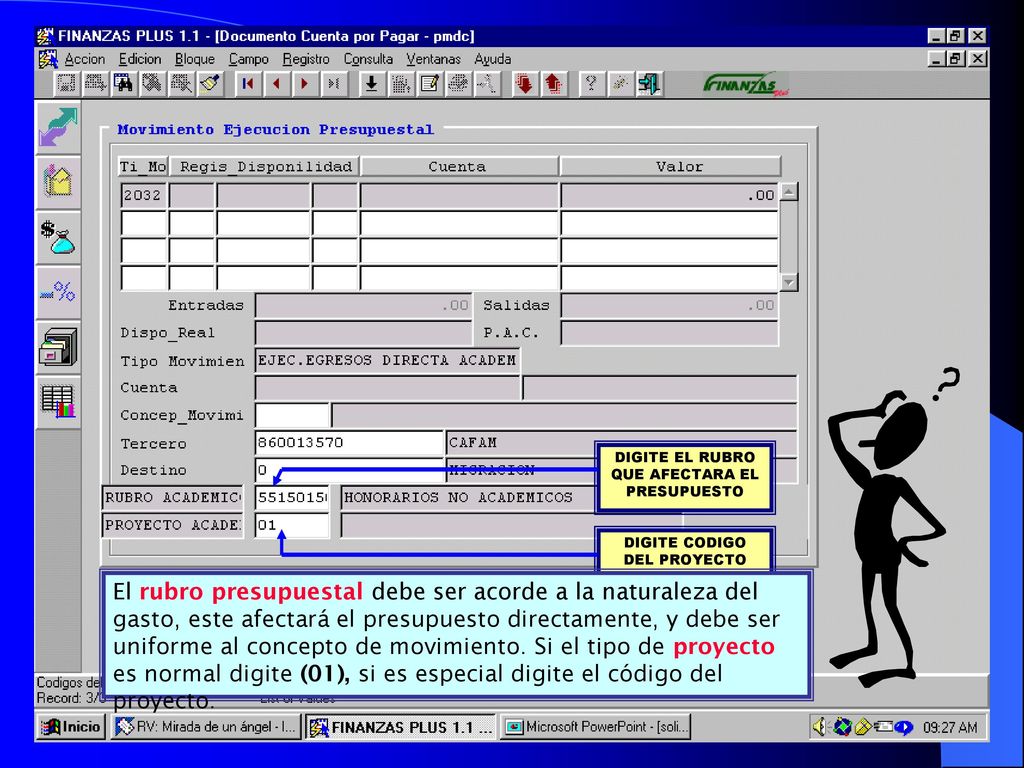
Task: Click the sidebar dollar money bag icon
Action: (58, 237)
